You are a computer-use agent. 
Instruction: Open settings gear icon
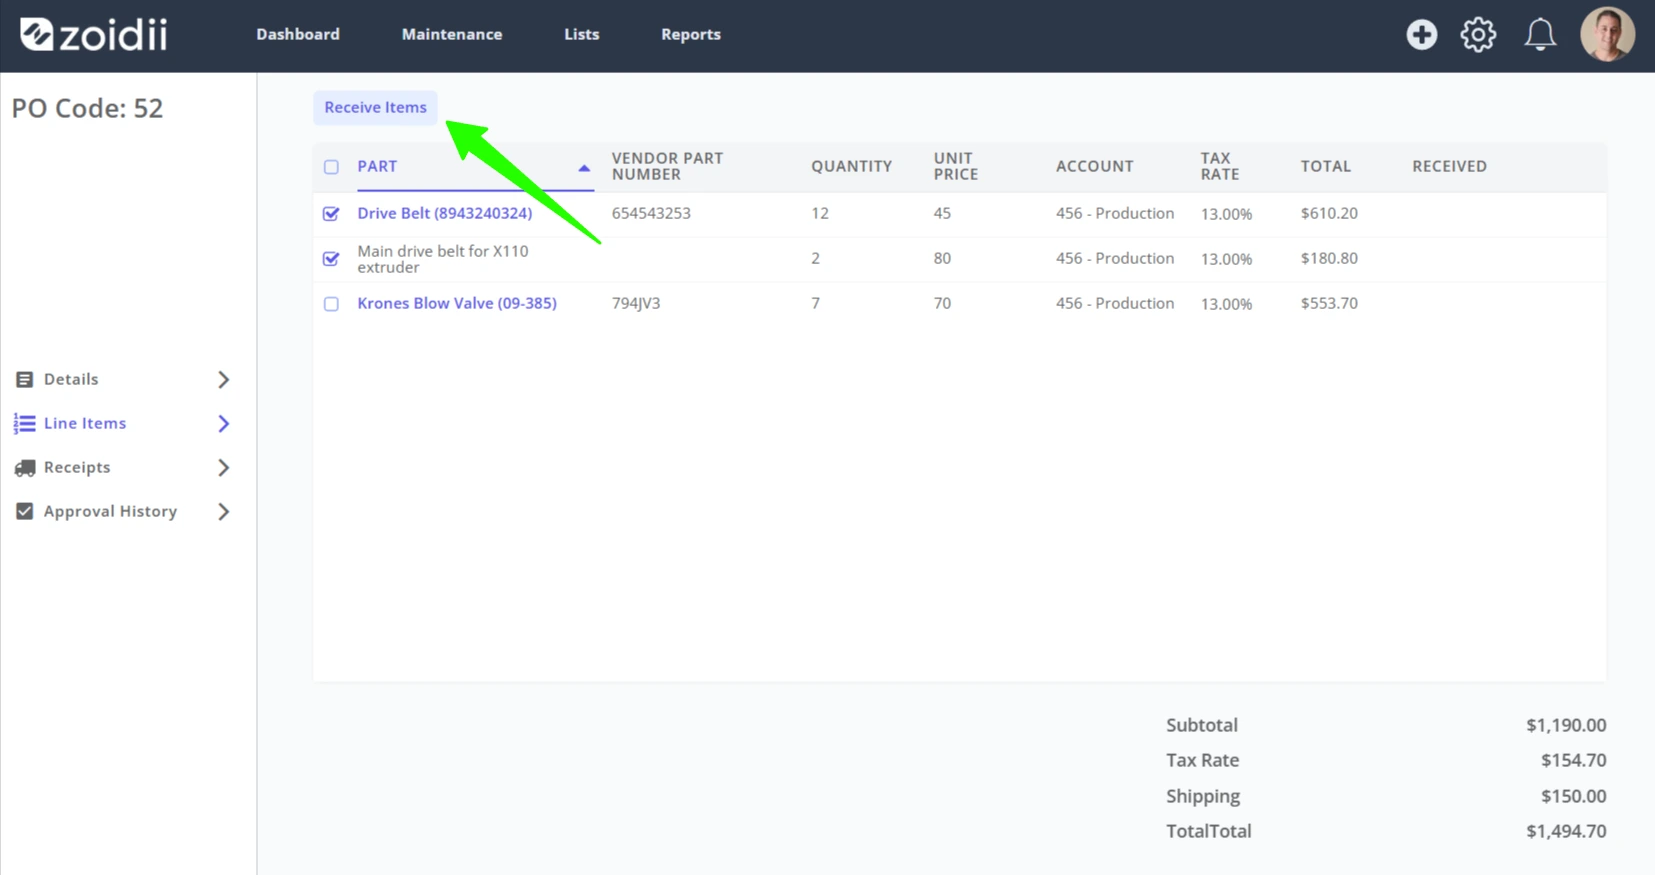click(x=1478, y=35)
